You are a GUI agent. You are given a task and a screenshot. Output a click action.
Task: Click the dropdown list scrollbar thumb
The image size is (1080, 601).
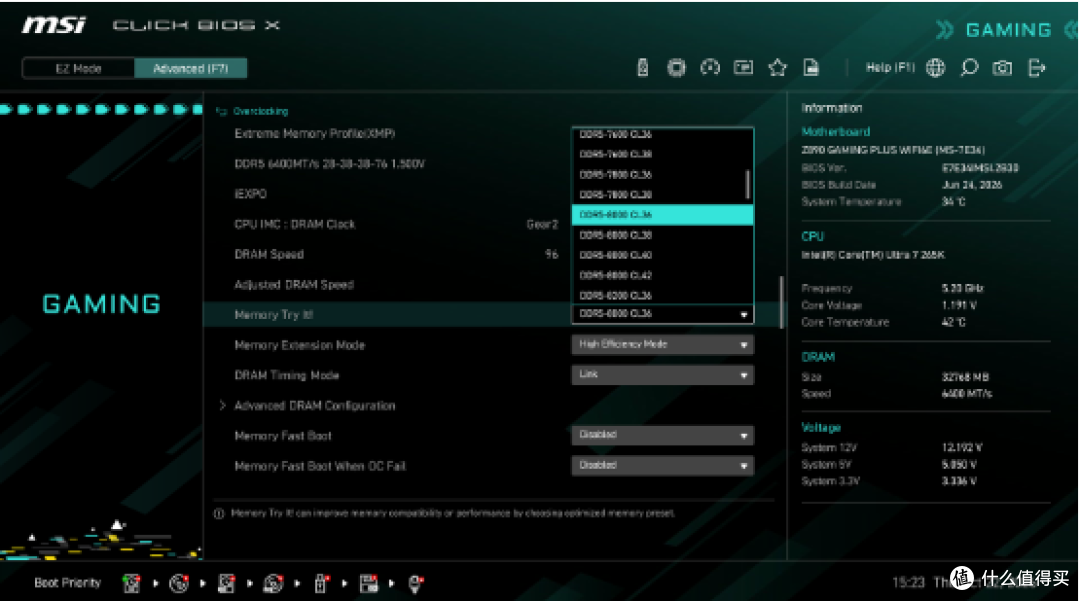click(747, 184)
